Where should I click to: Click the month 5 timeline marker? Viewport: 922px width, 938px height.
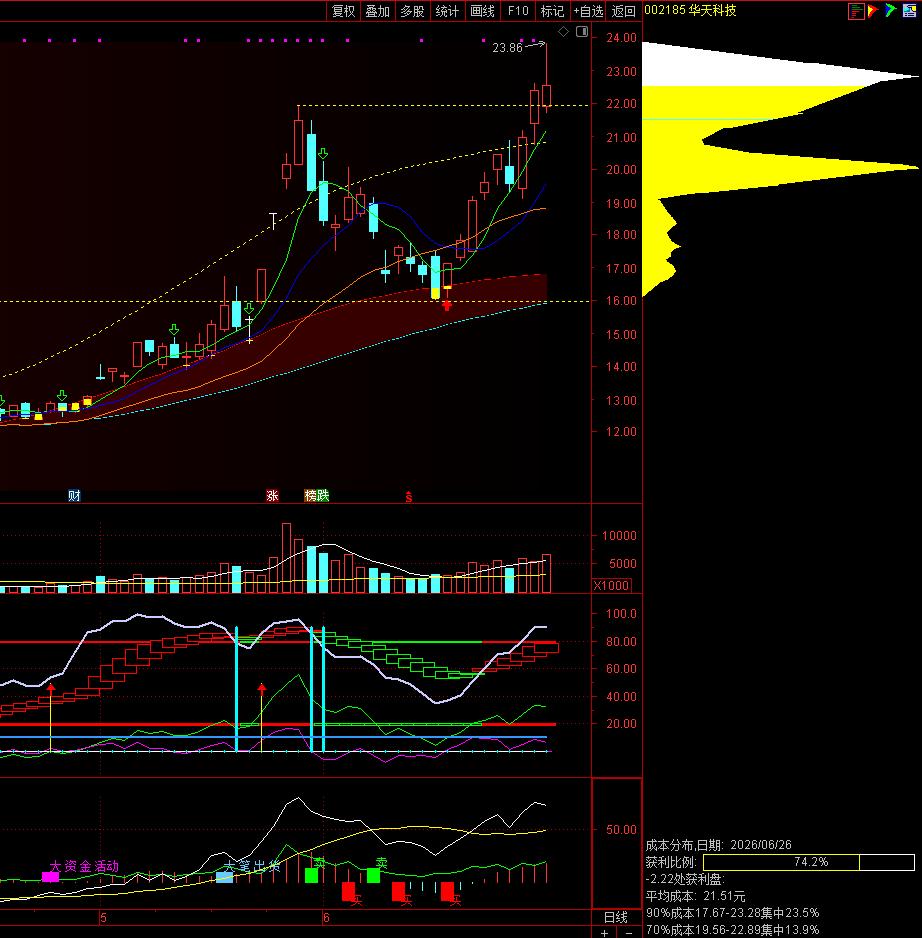103,918
